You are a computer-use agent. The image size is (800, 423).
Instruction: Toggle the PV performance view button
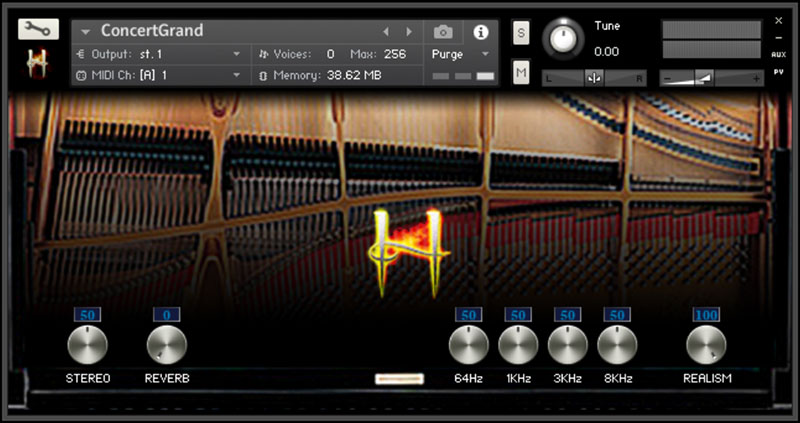779,72
